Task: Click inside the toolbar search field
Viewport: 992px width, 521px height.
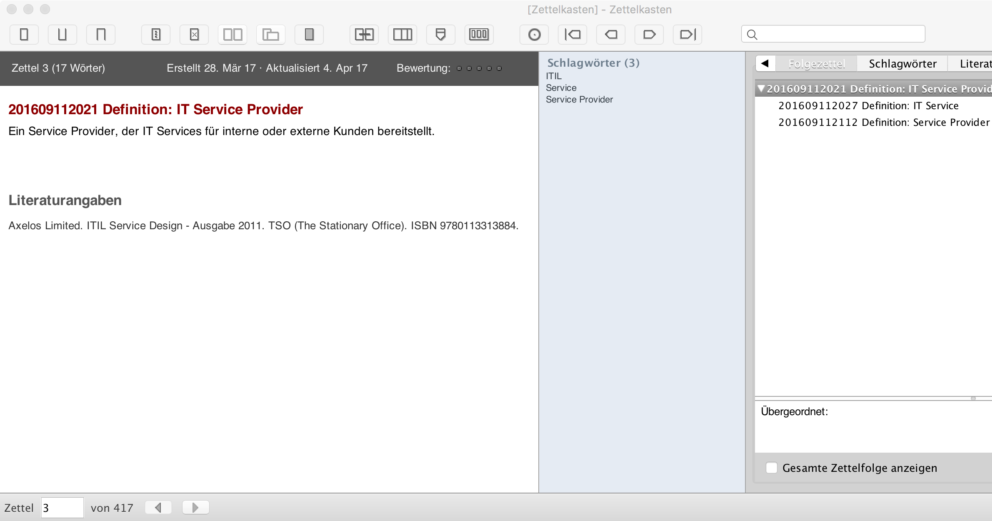Action: (833, 34)
